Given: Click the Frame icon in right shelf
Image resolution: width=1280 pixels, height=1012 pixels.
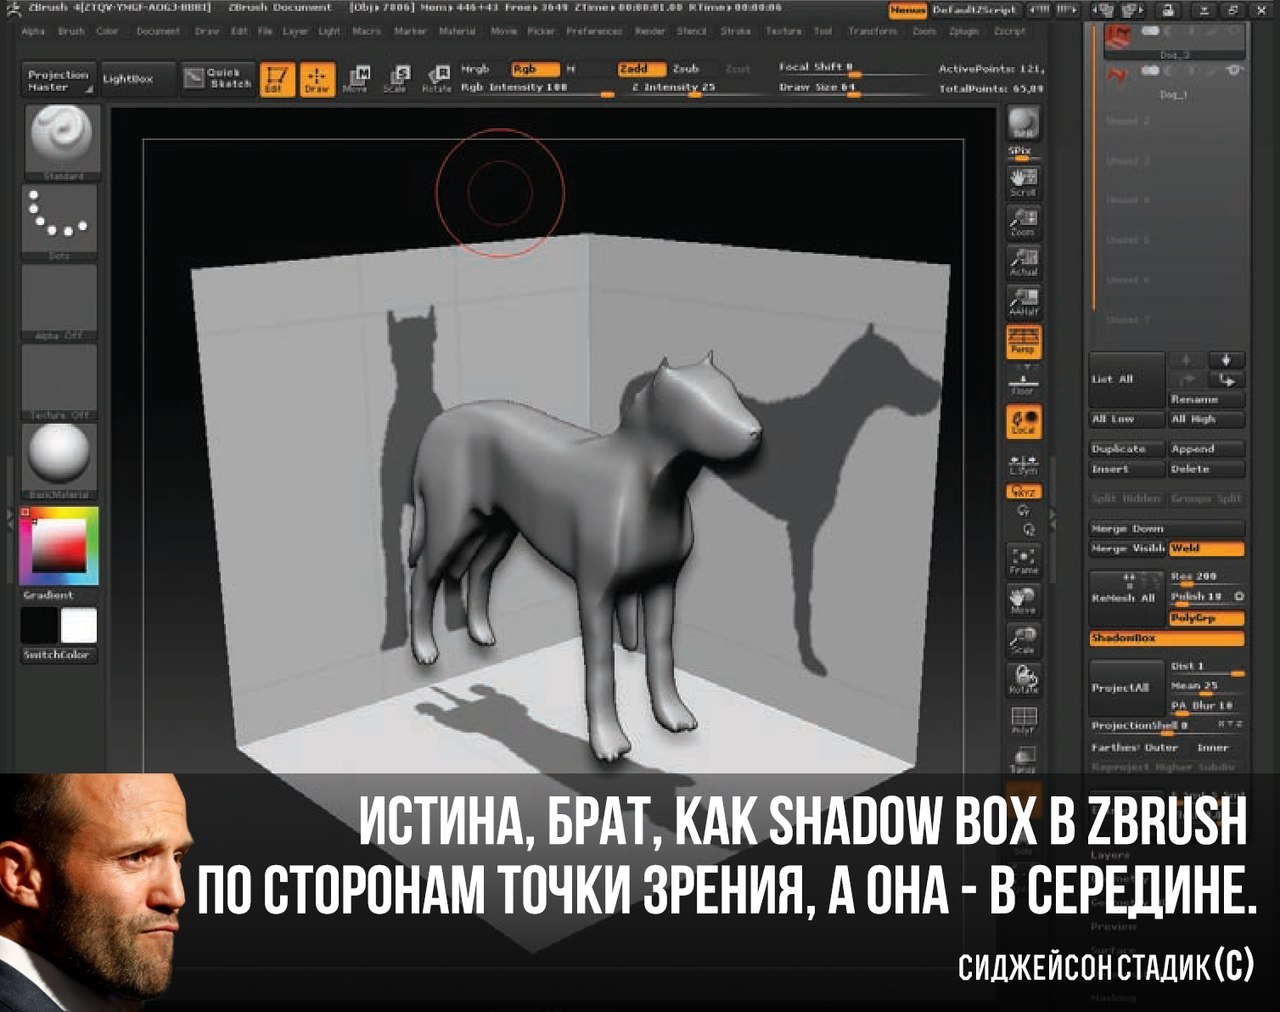Looking at the screenshot, I should [x=1023, y=560].
